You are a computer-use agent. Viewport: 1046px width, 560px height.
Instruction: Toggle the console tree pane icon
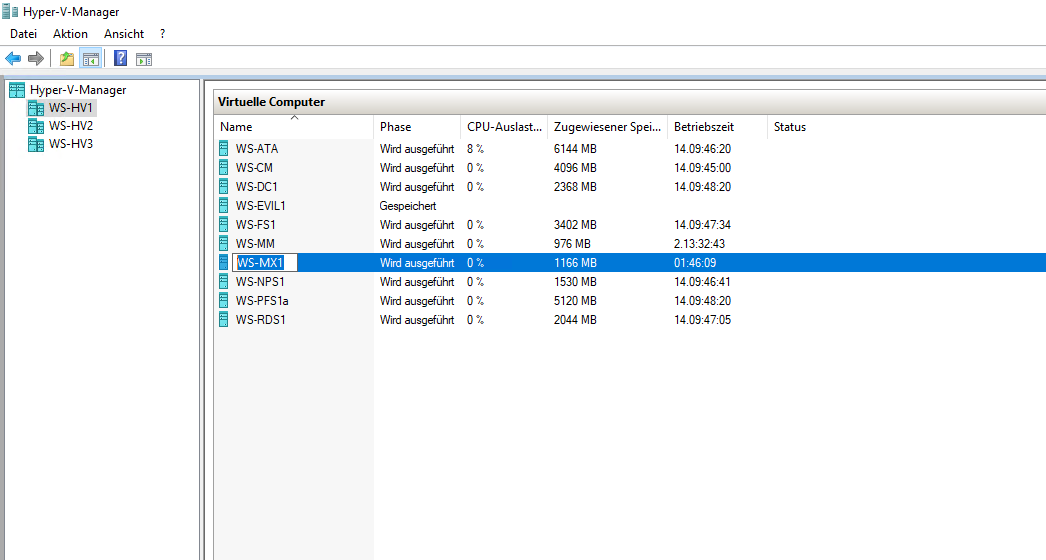pyautogui.click(x=91, y=59)
